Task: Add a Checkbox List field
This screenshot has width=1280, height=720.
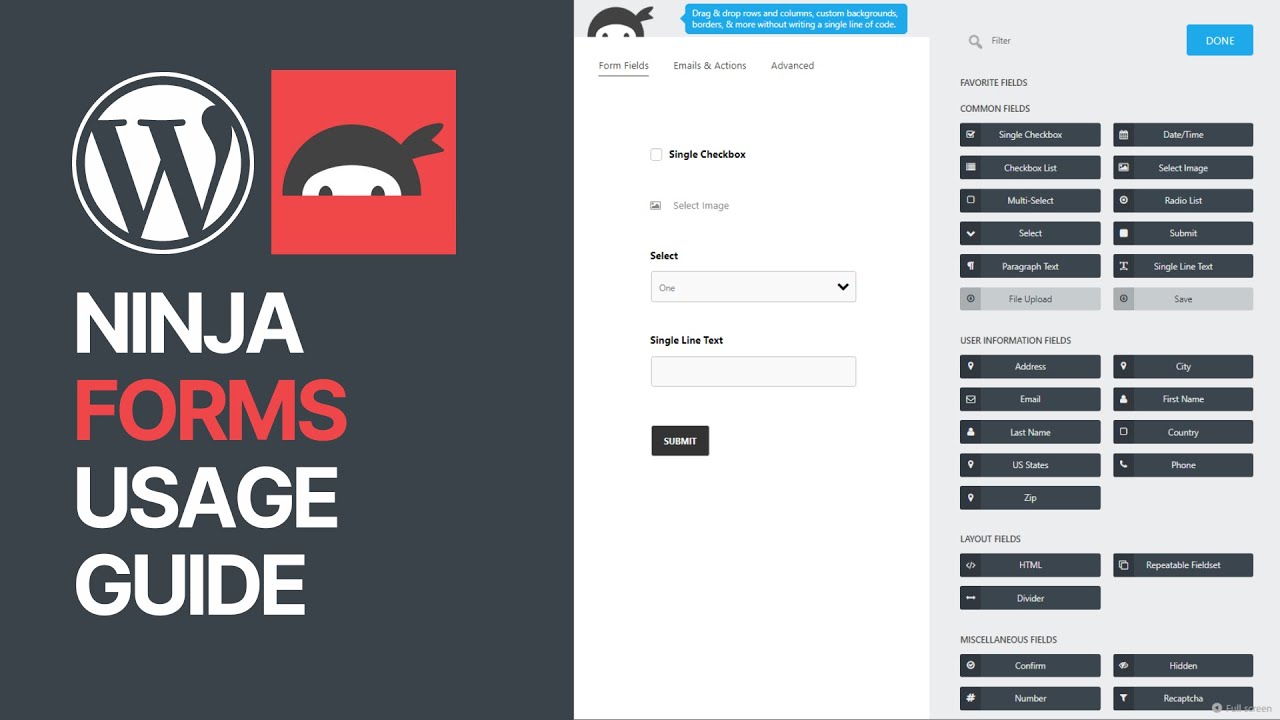Action: point(1030,168)
